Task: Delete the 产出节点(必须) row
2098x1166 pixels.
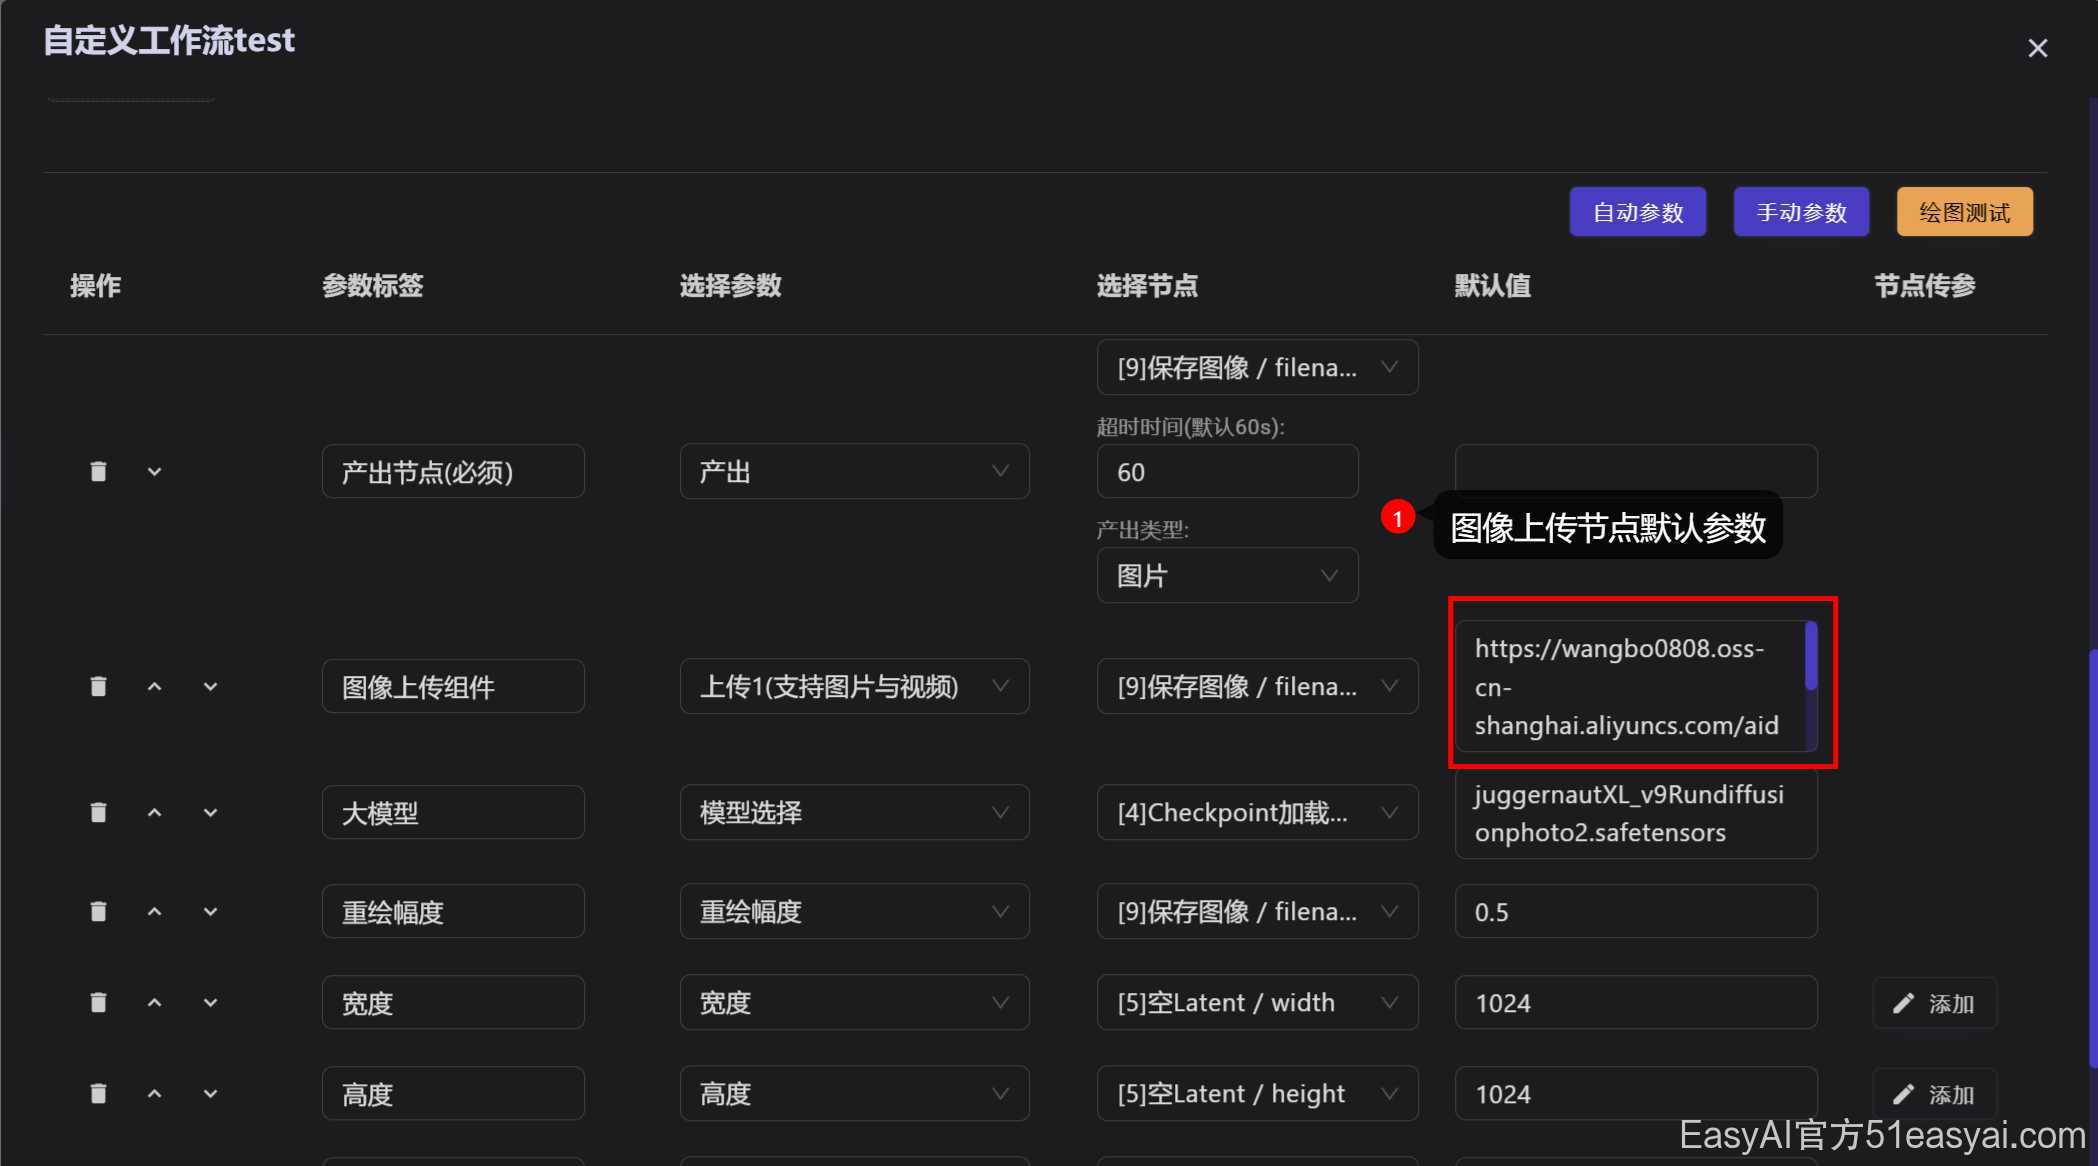Action: tap(98, 471)
